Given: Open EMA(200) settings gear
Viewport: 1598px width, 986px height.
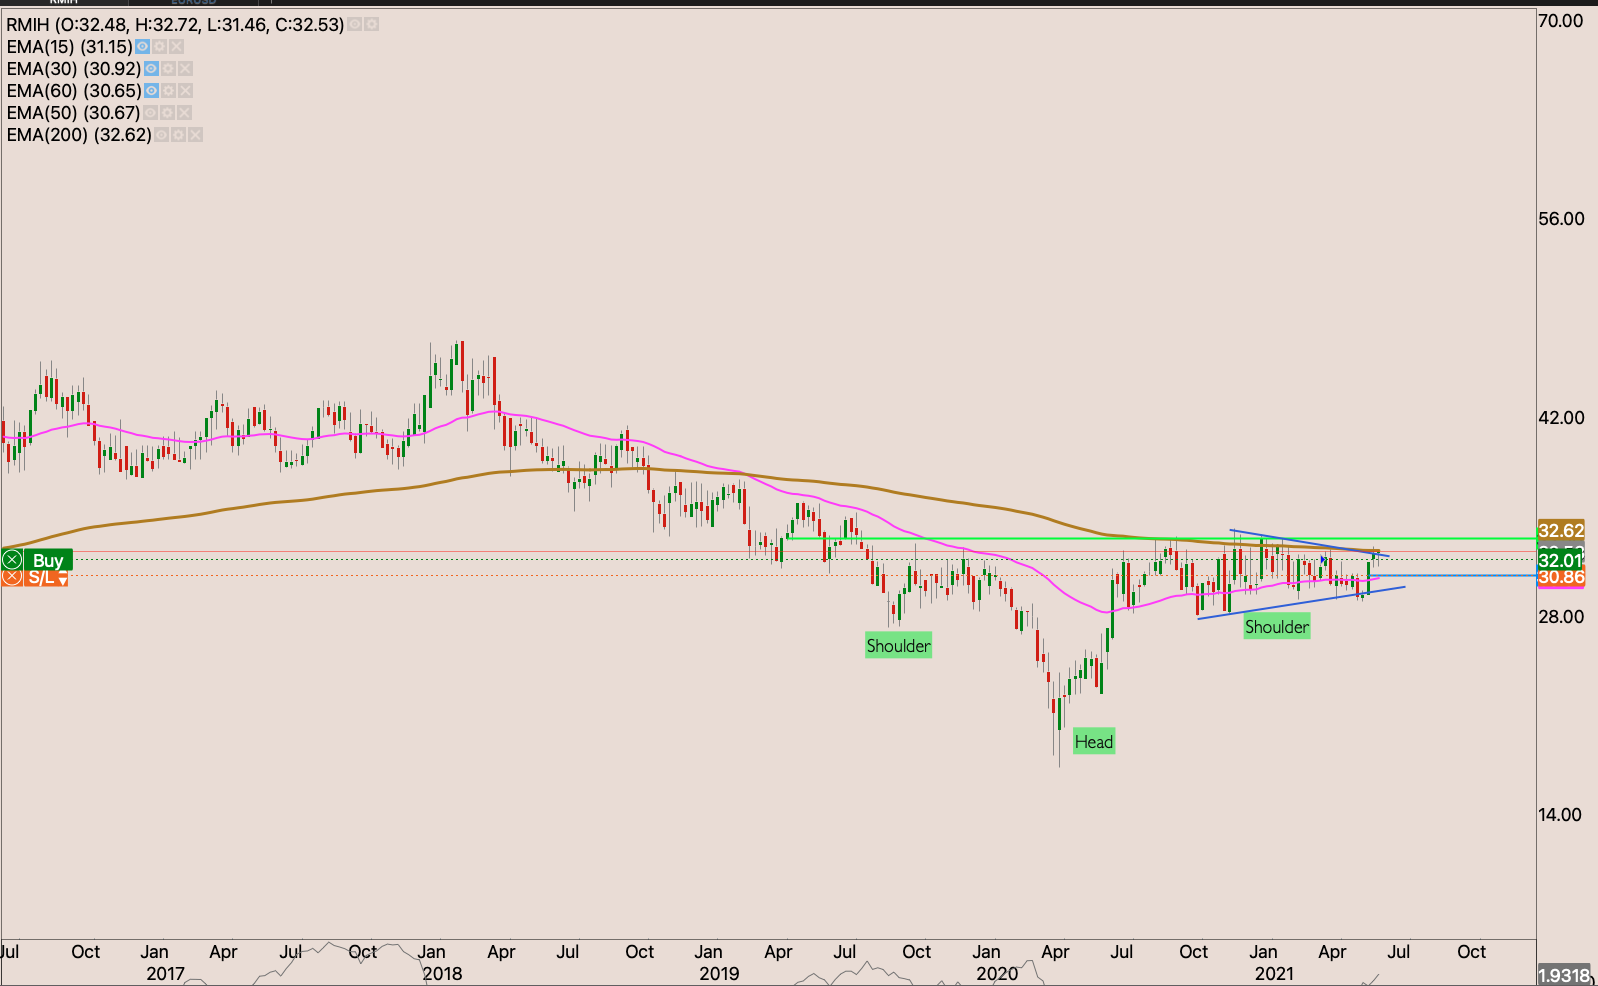Looking at the screenshot, I should [x=178, y=135].
